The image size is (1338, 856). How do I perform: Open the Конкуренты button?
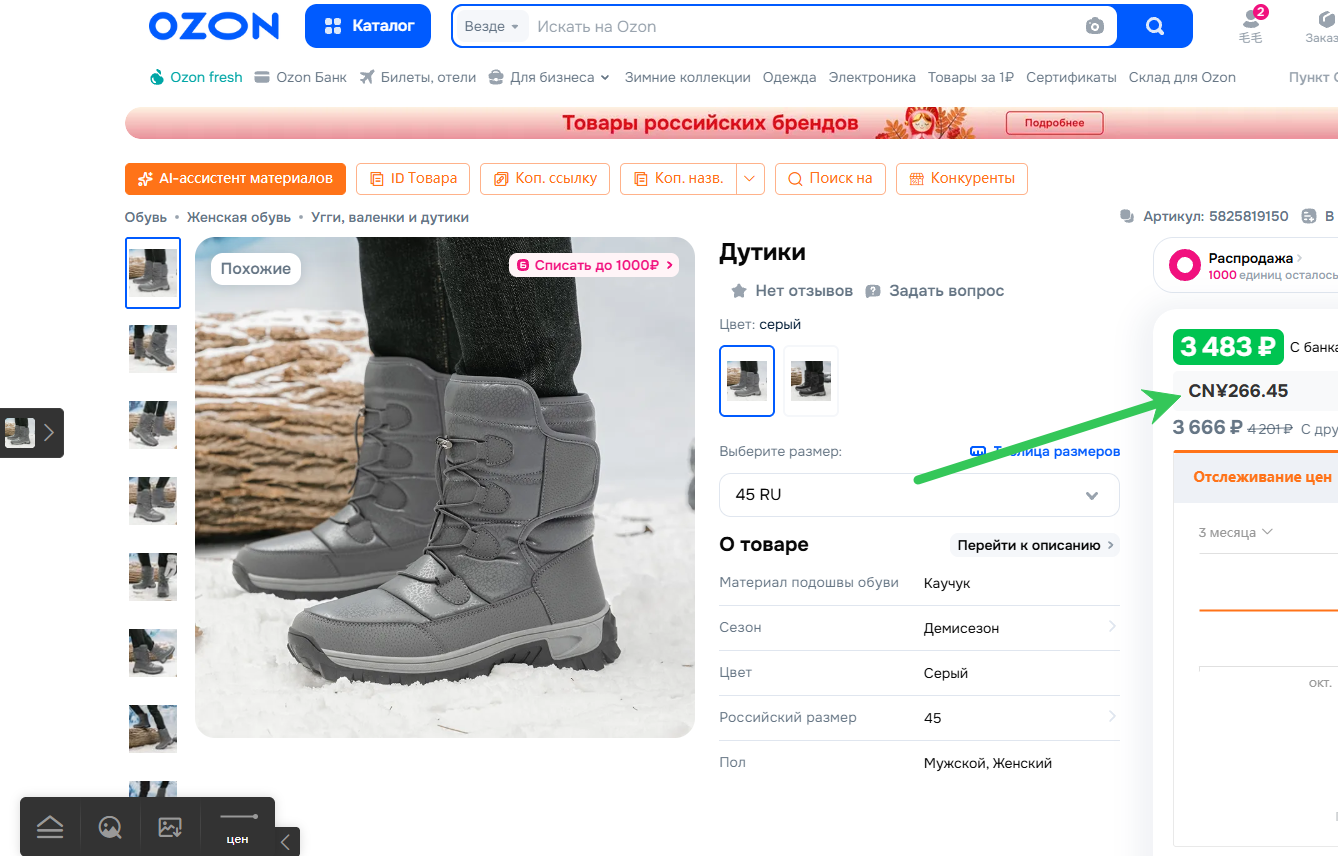962,179
